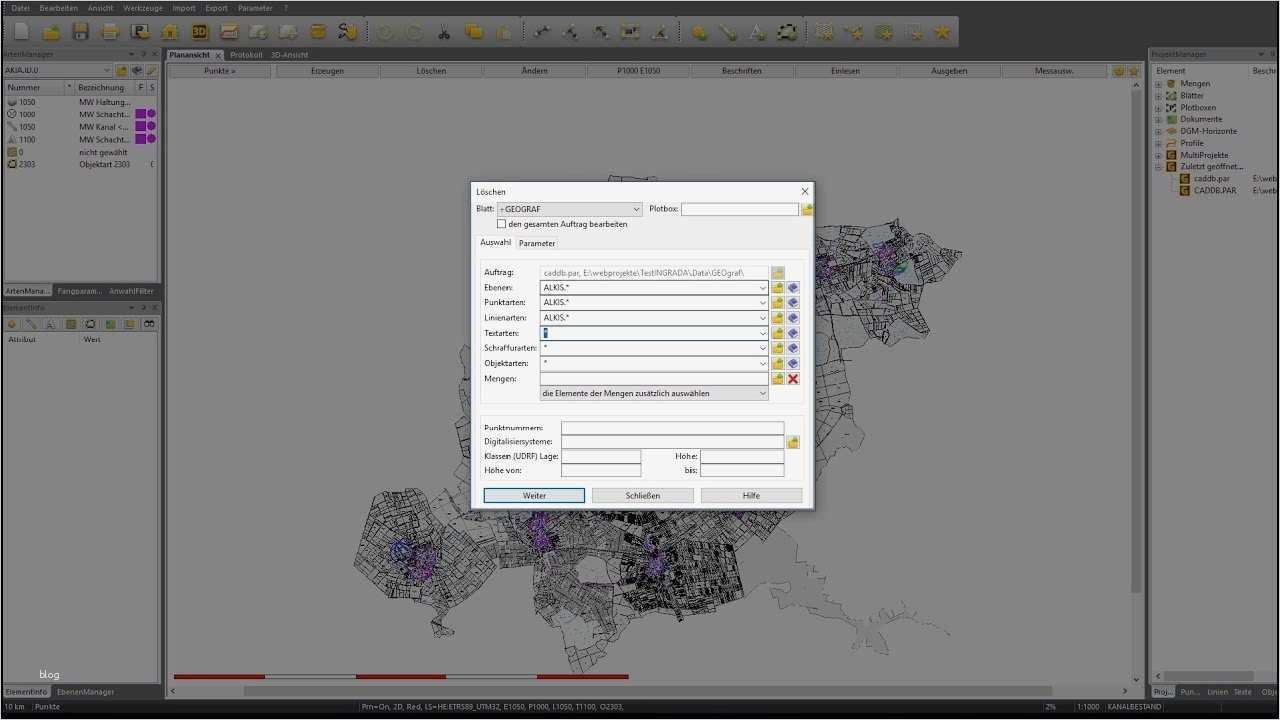Click the blue book icon next to Textarten
1280x720 pixels.
pos(792,332)
